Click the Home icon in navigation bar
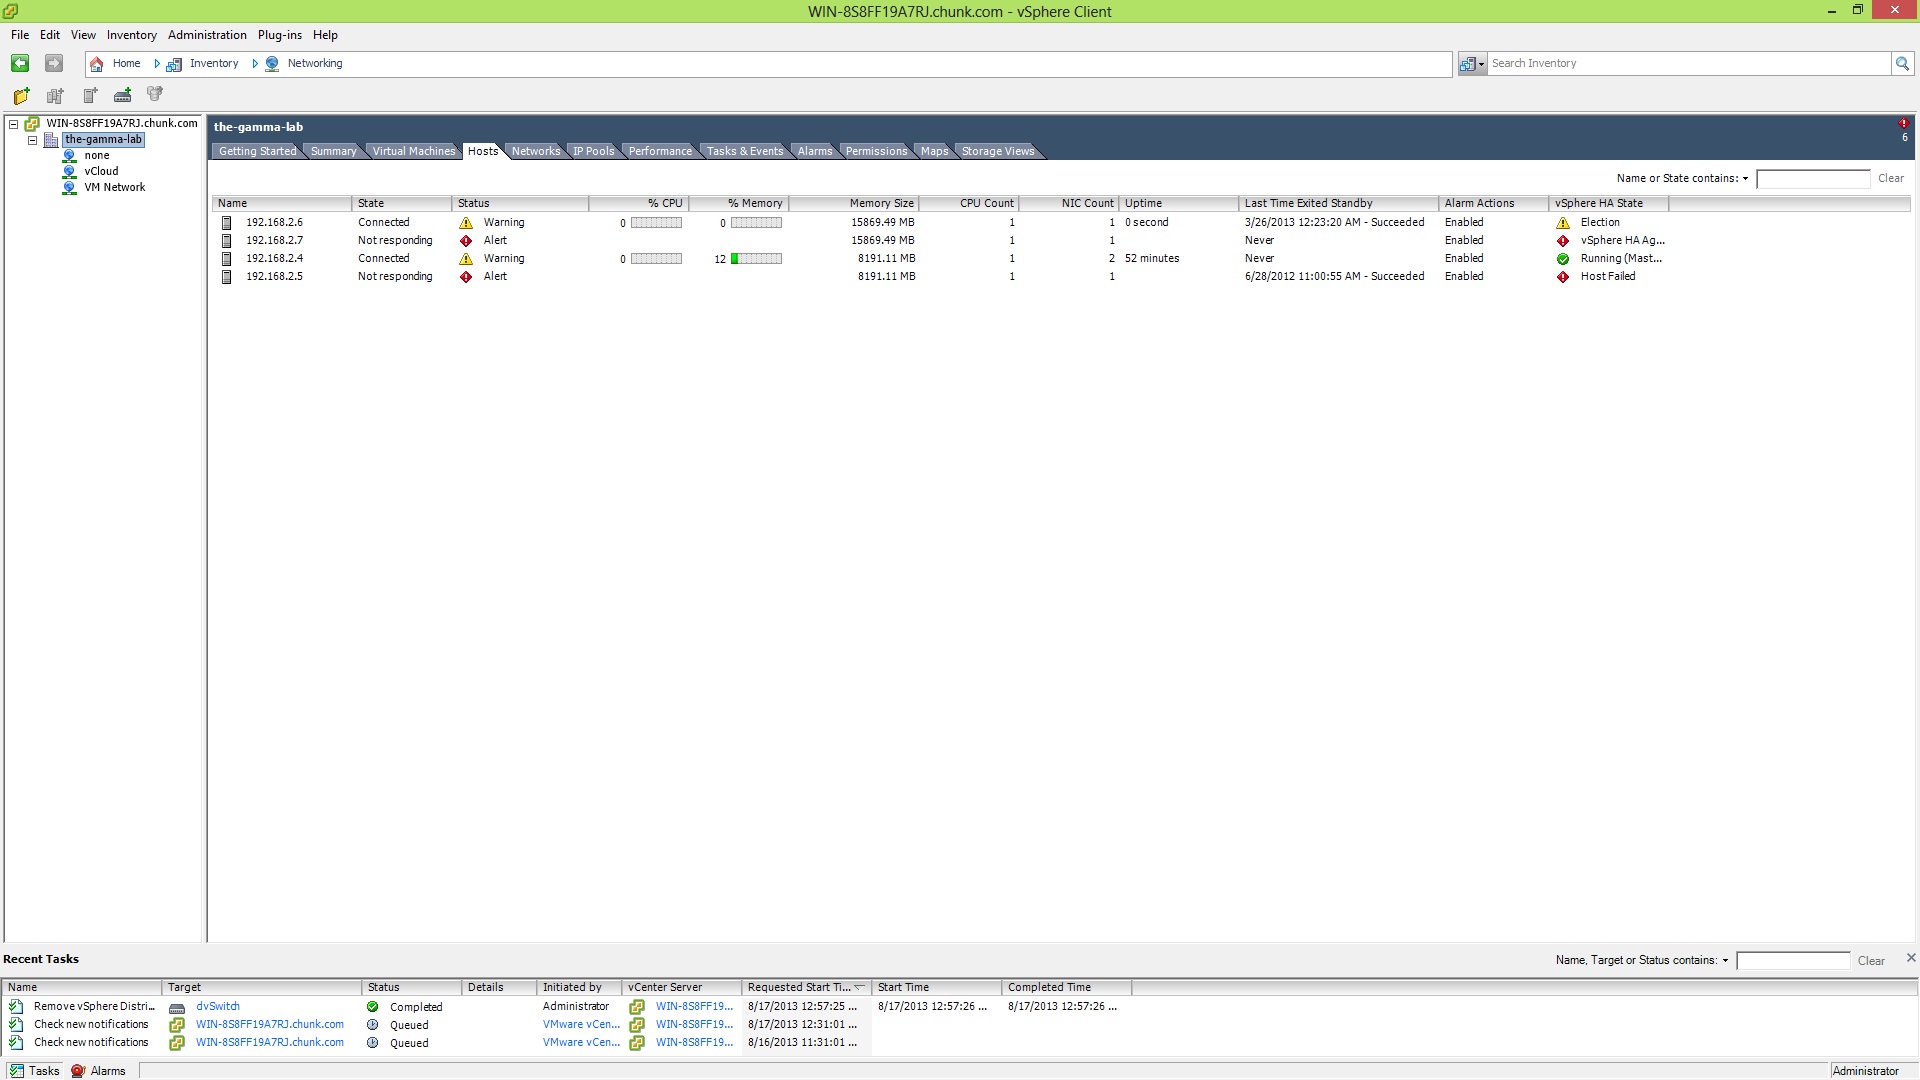 click(97, 64)
